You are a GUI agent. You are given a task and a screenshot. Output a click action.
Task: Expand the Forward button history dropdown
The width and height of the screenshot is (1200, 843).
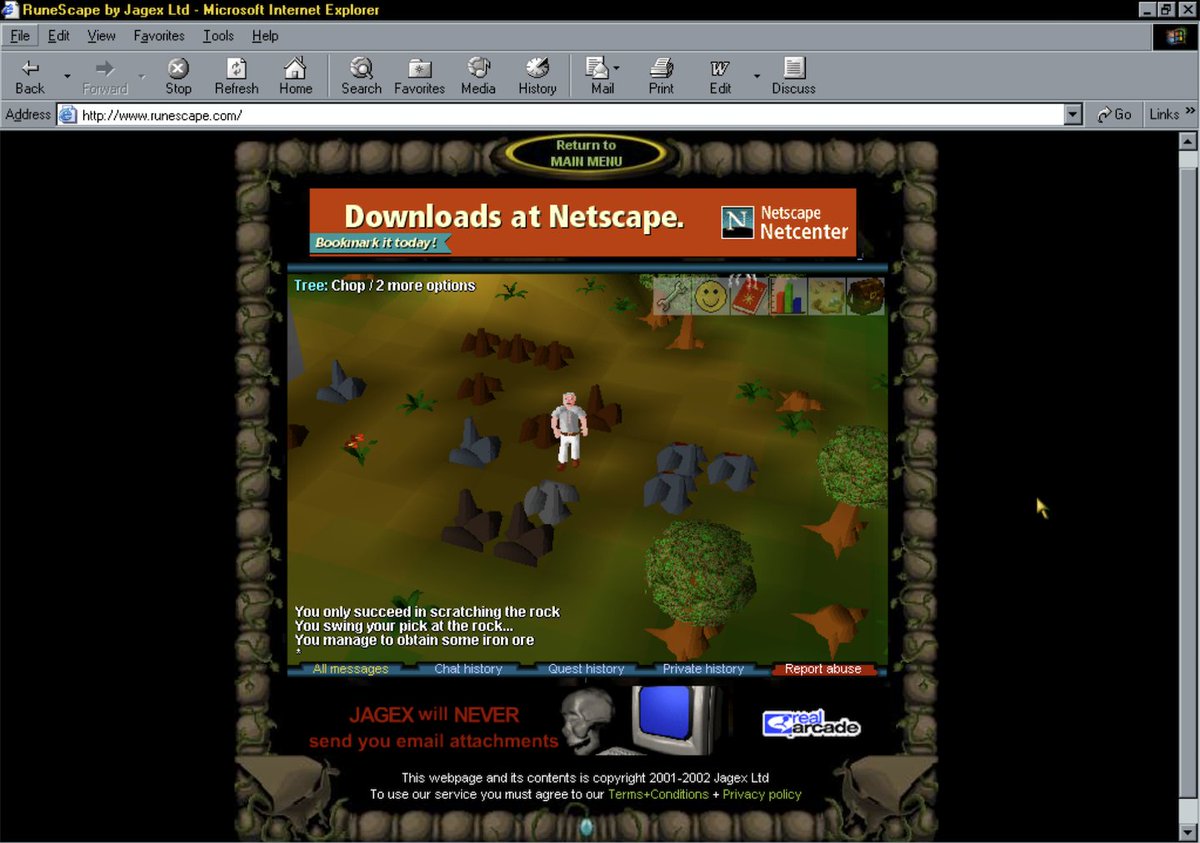[142, 77]
